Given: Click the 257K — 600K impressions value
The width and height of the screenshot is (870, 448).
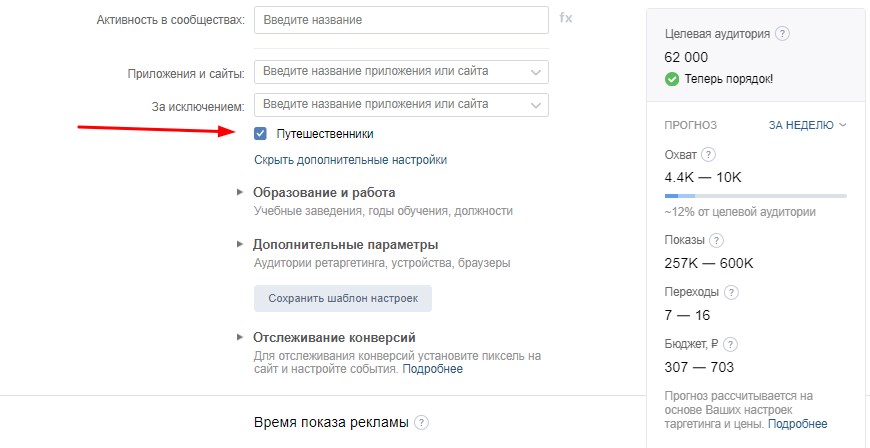Looking at the screenshot, I should click(709, 264).
